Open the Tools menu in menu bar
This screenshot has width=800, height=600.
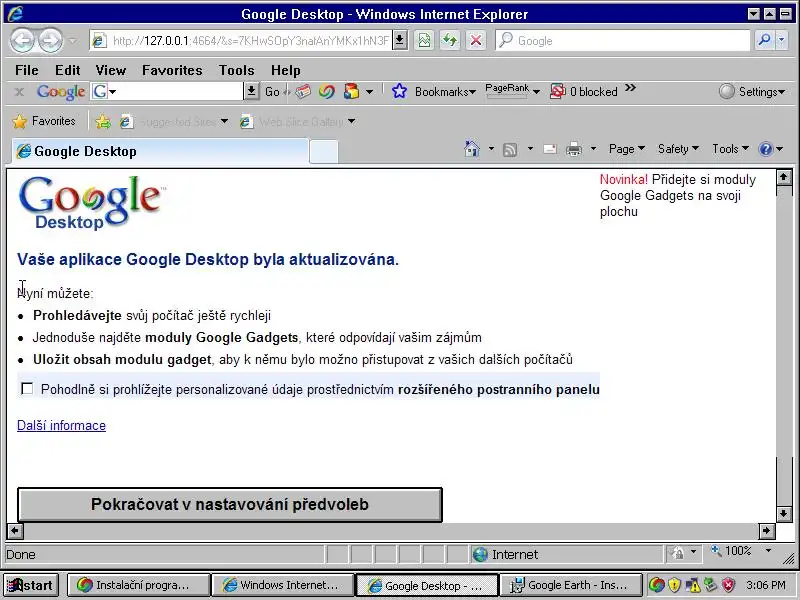pos(236,70)
